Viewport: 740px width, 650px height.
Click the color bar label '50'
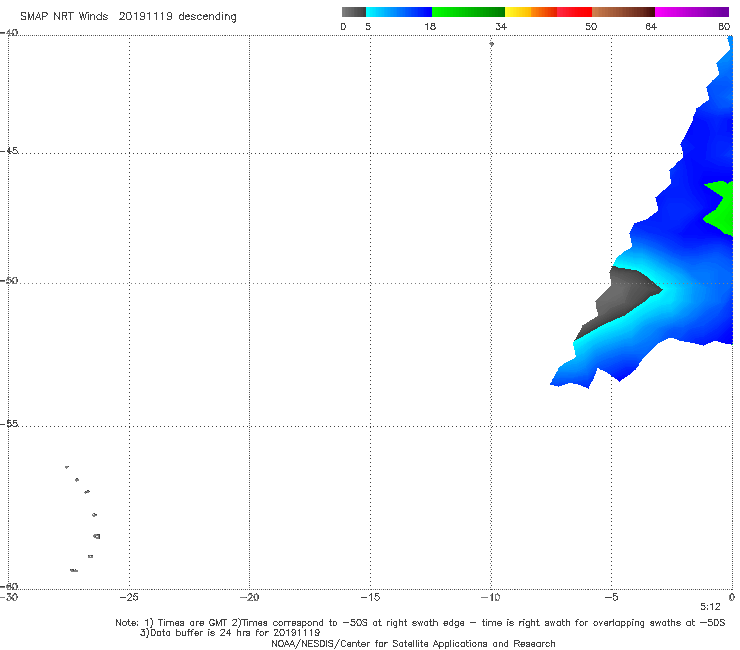[x=591, y=26]
